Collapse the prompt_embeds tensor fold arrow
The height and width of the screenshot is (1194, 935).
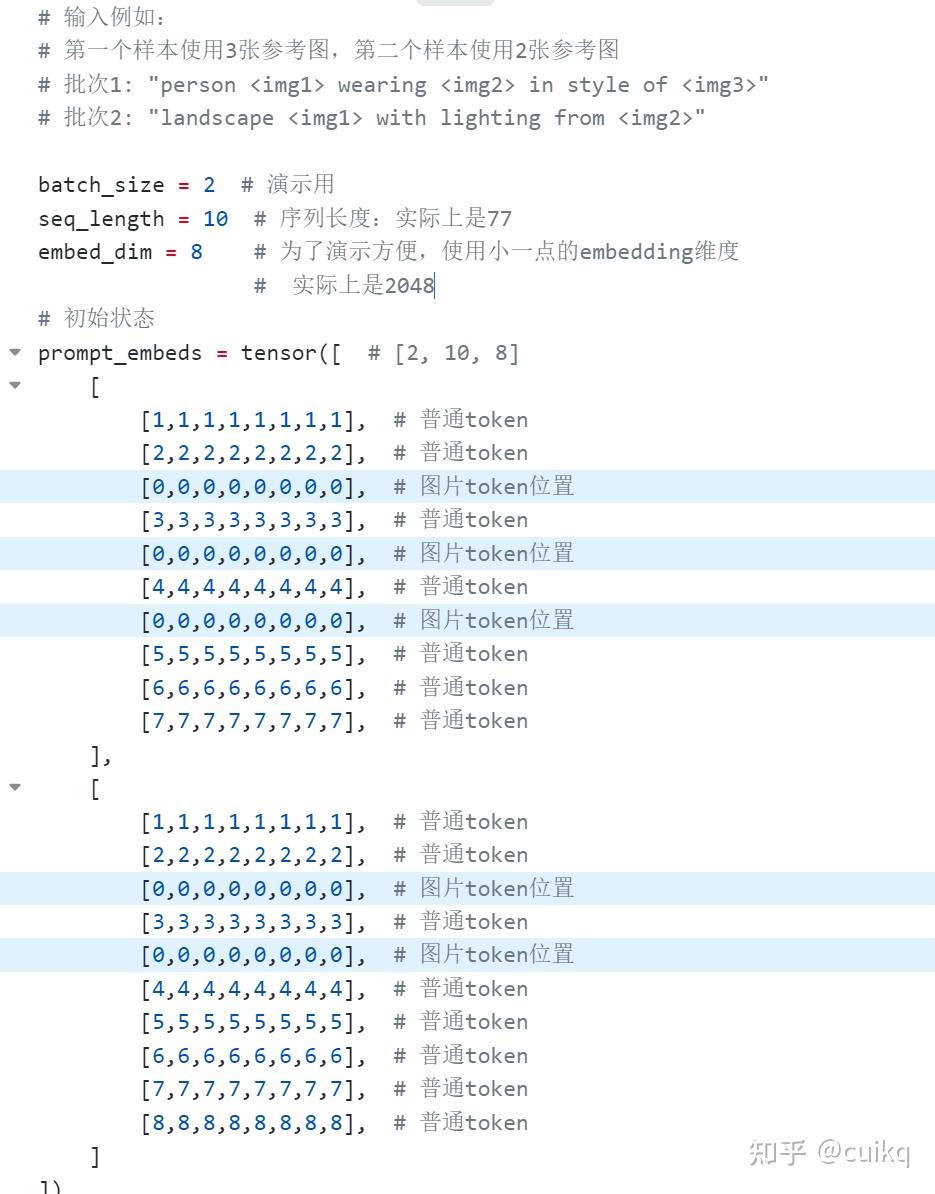pyautogui.click(x=14, y=352)
